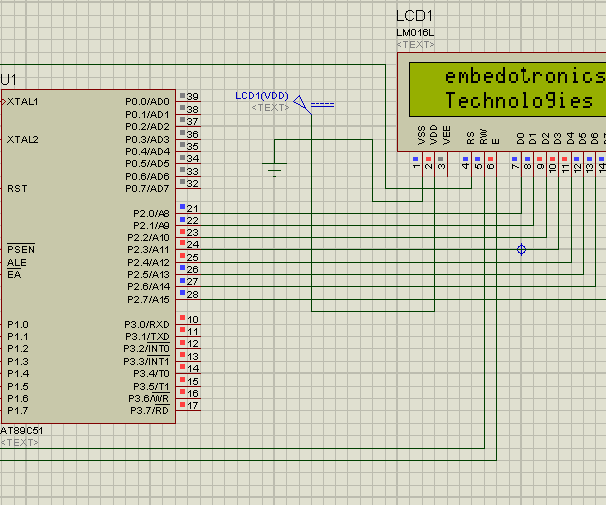Select pin number 24 on U1

pos(192,244)
